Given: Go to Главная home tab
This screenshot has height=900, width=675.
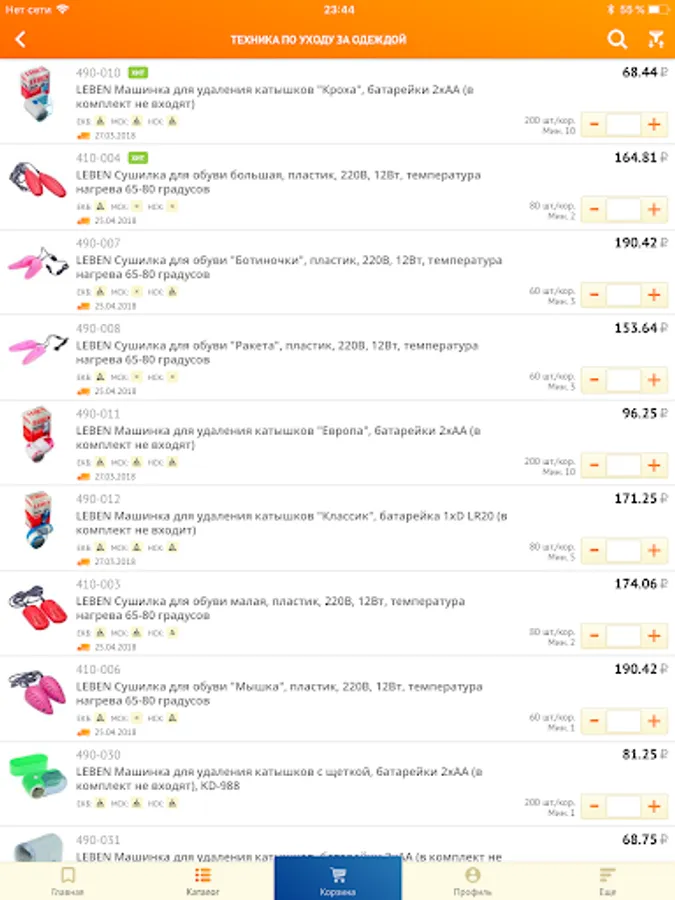Looking at the screenshot, I should point(67,880).
